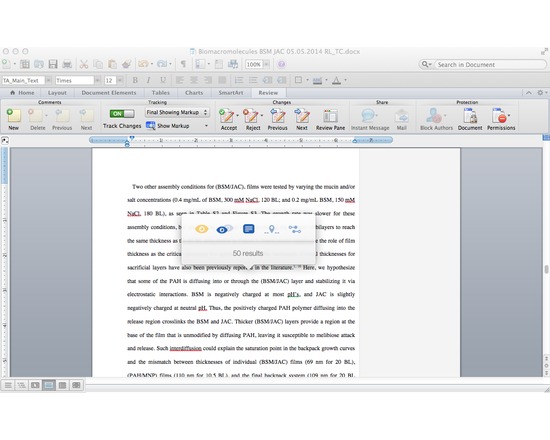Click the Document protection icon
This screenshot has width=550, height=440.
coord(470,119)
